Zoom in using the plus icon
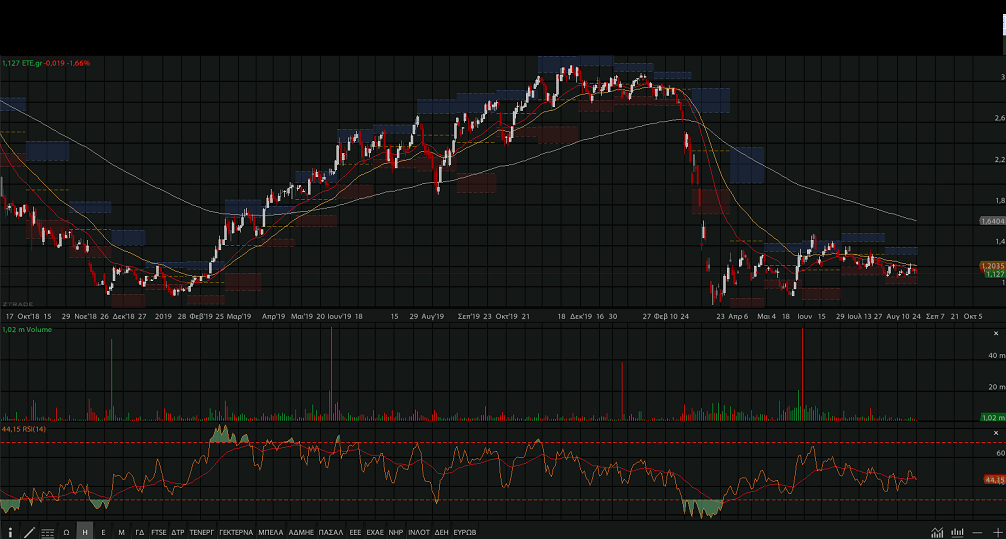Screen dimensions: 1006x539 996,532
